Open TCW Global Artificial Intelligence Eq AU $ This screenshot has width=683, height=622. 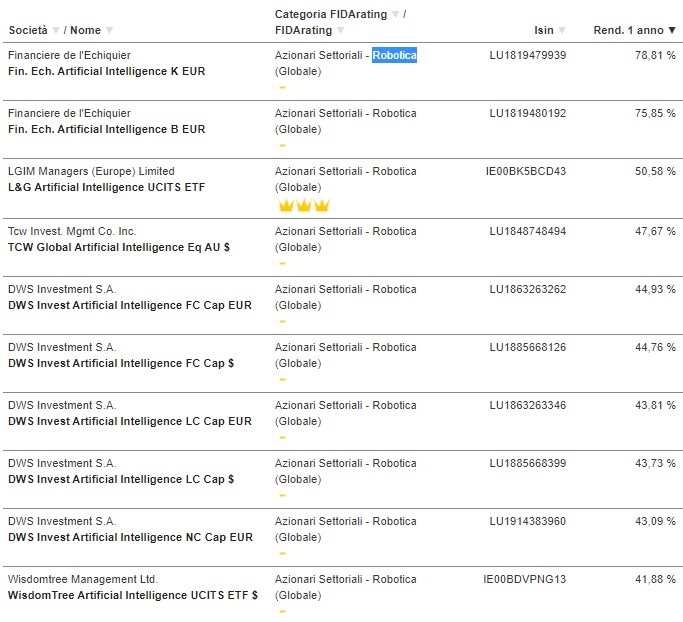tap(119, 247)
